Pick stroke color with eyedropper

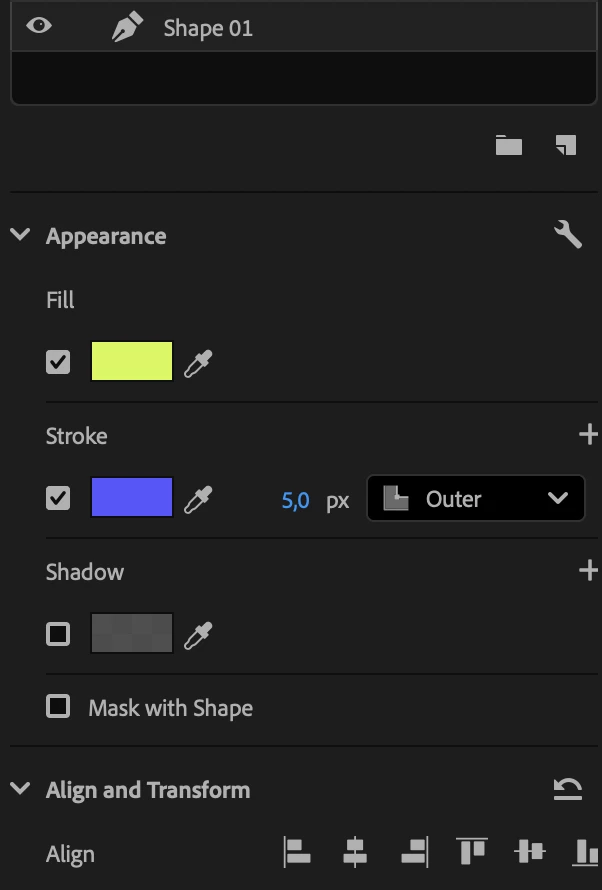(x=198, y=499)
